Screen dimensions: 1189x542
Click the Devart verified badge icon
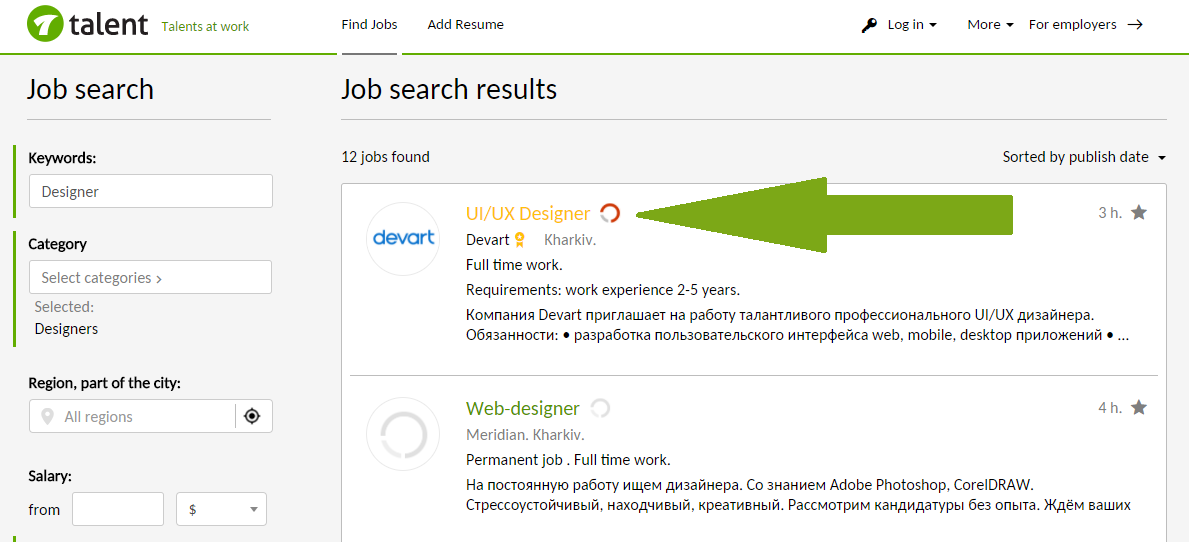pyautogui.click(x=519, y=240)
